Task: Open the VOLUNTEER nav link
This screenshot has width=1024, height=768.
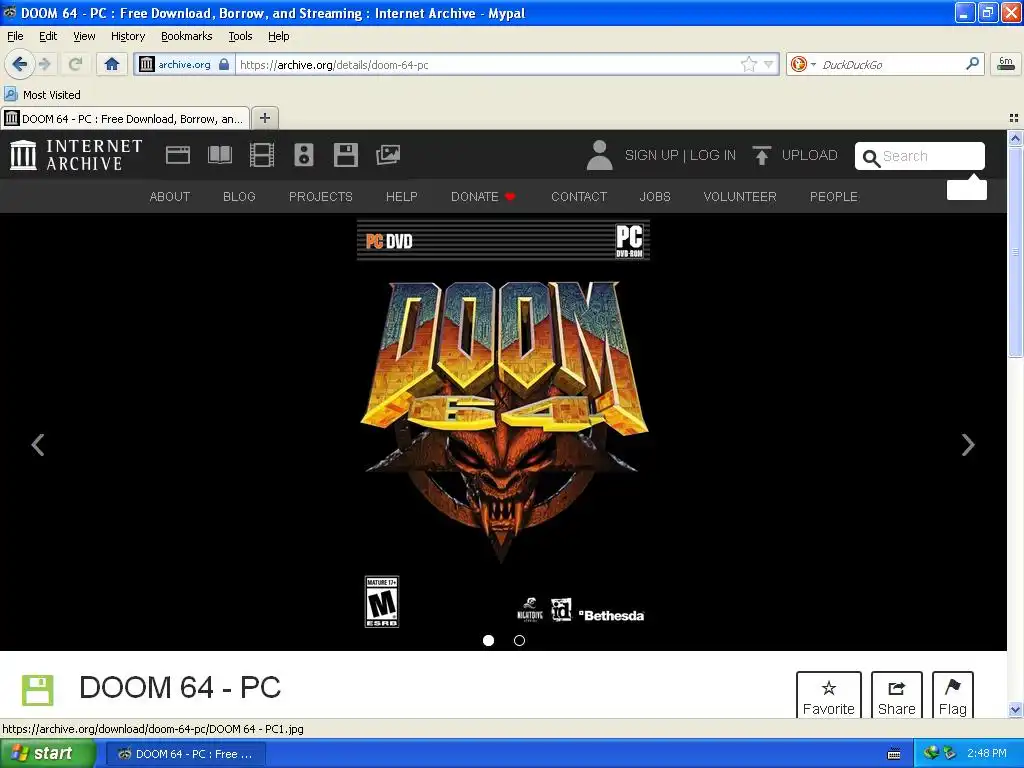Action: coord(740,197)
